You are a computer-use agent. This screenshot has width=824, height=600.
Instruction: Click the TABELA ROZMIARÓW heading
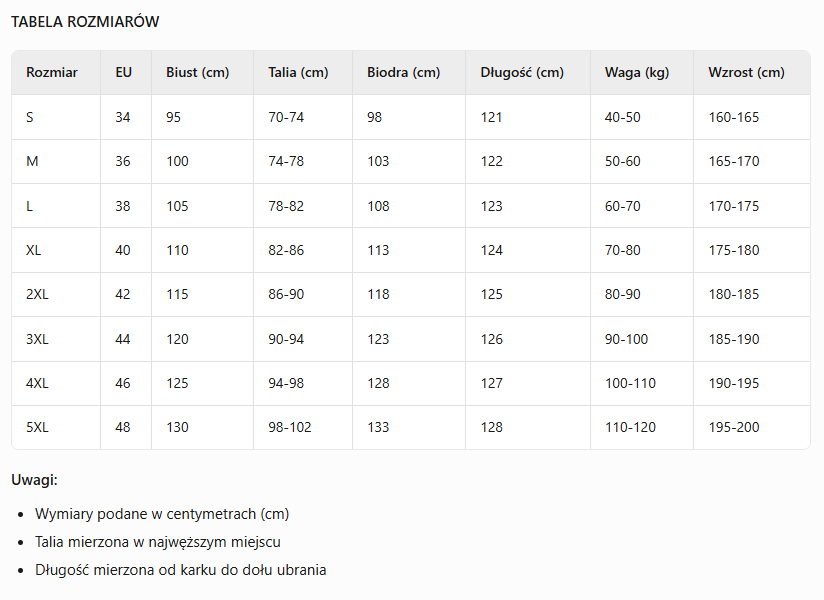(x=85, y=22)
